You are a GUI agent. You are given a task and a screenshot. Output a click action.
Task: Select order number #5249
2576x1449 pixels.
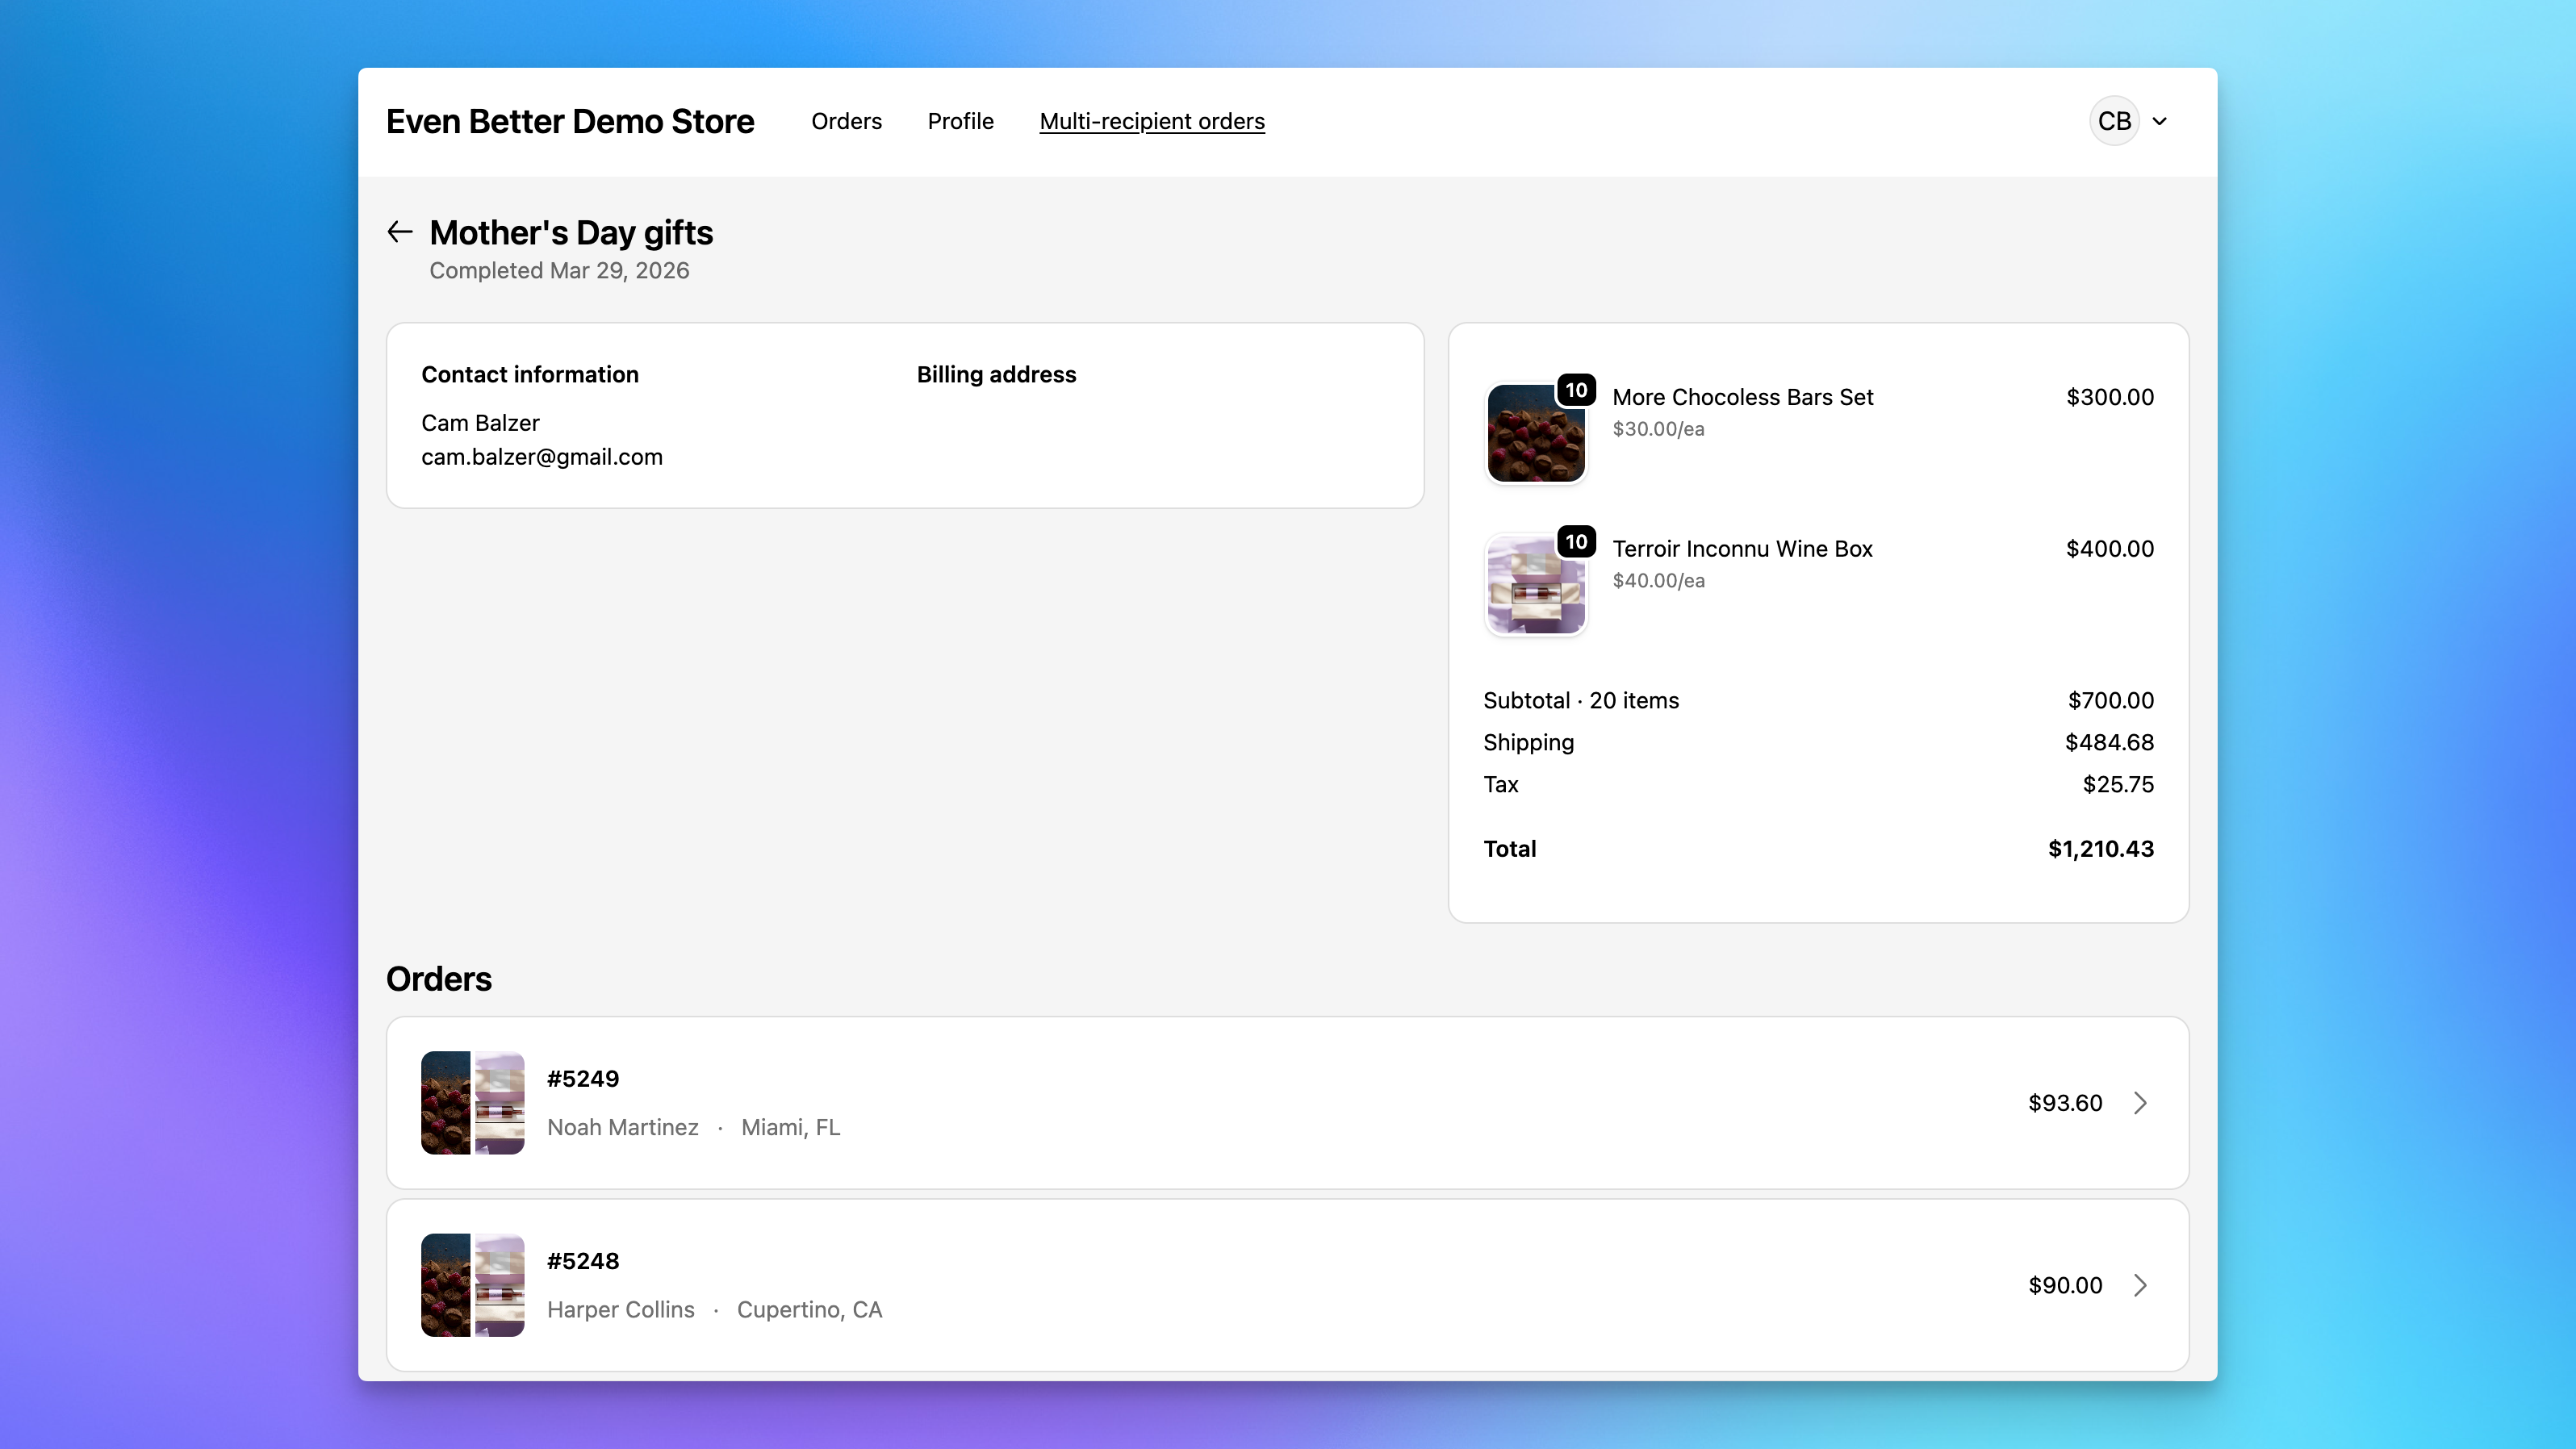[582, 1078]
